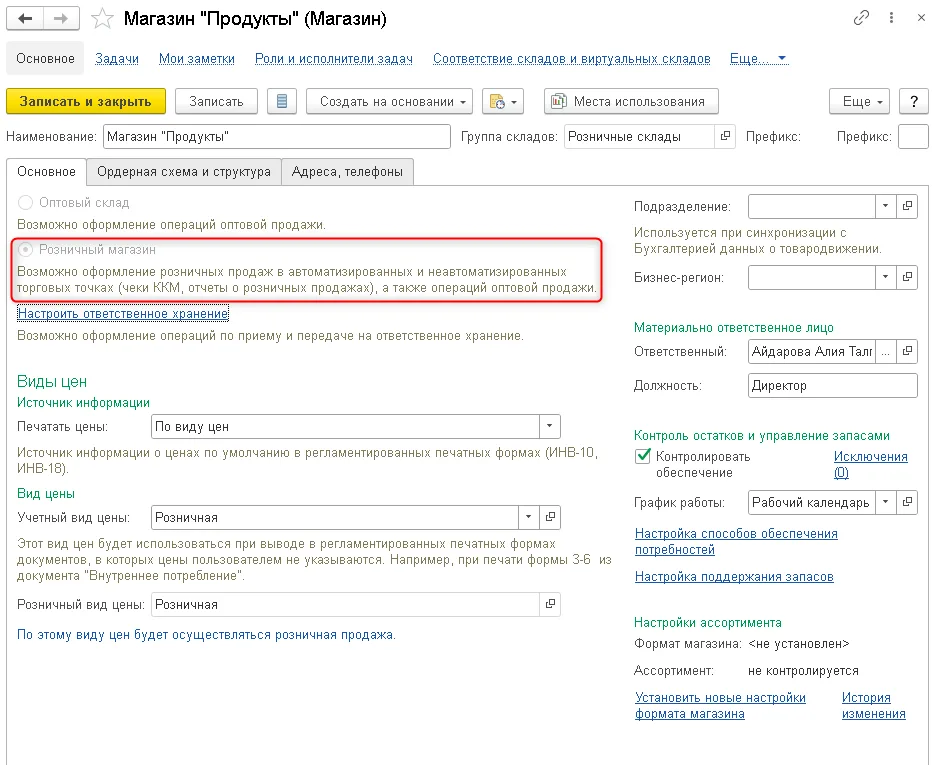Switch to the Адреса, телефоны tab
This screenshot has height=765, width=941.
click(x=347, y=172)
